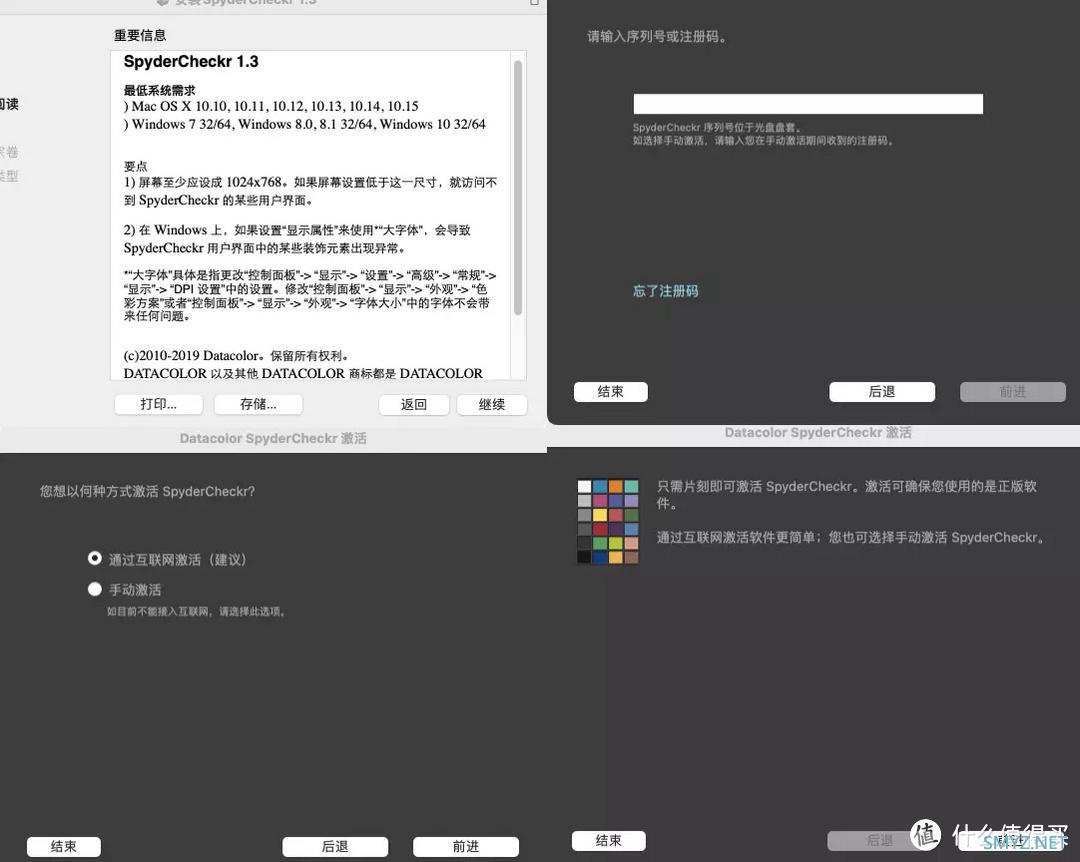Click 结束 on the internet activation screen
The image size is (1080, 862).
click(610, 840)
